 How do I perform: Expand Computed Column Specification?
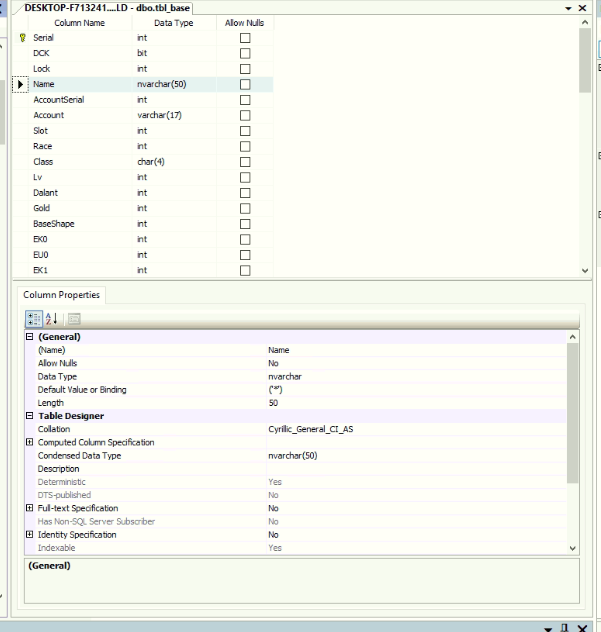29,442
